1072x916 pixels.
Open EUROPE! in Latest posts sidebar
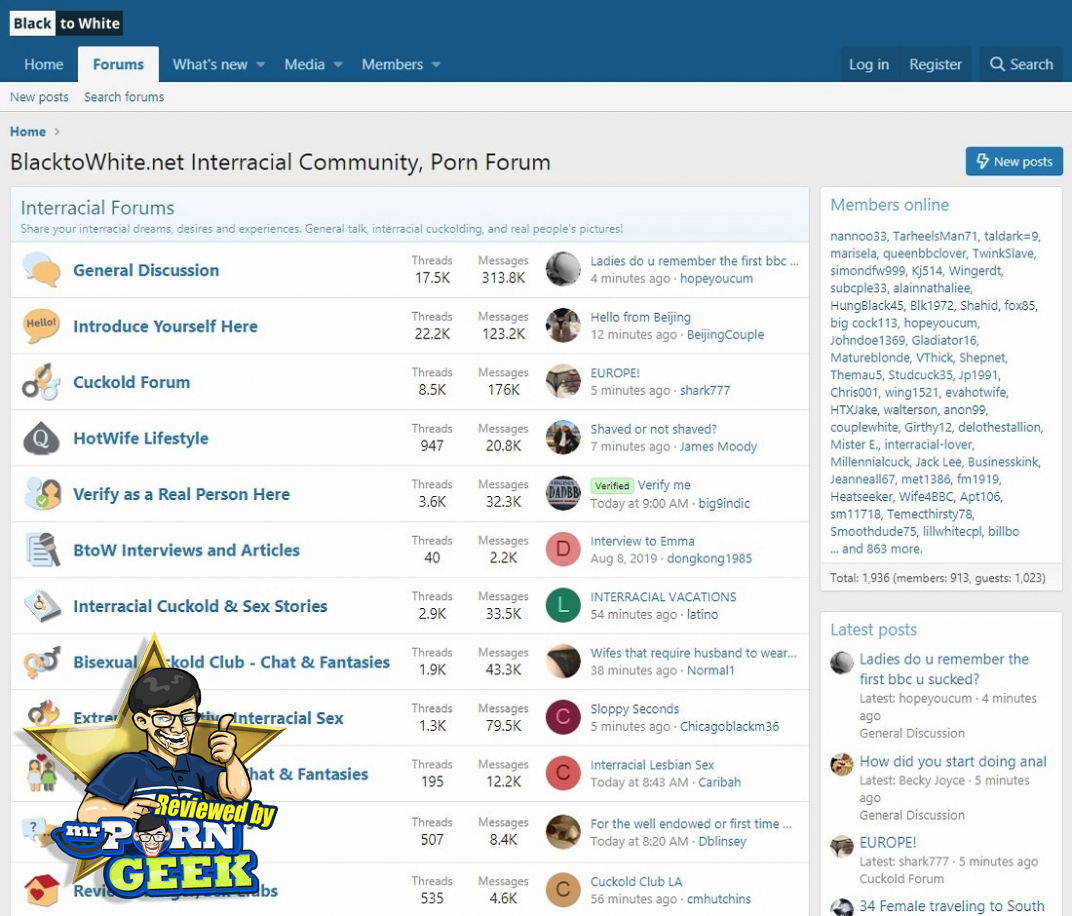[887, 843]
